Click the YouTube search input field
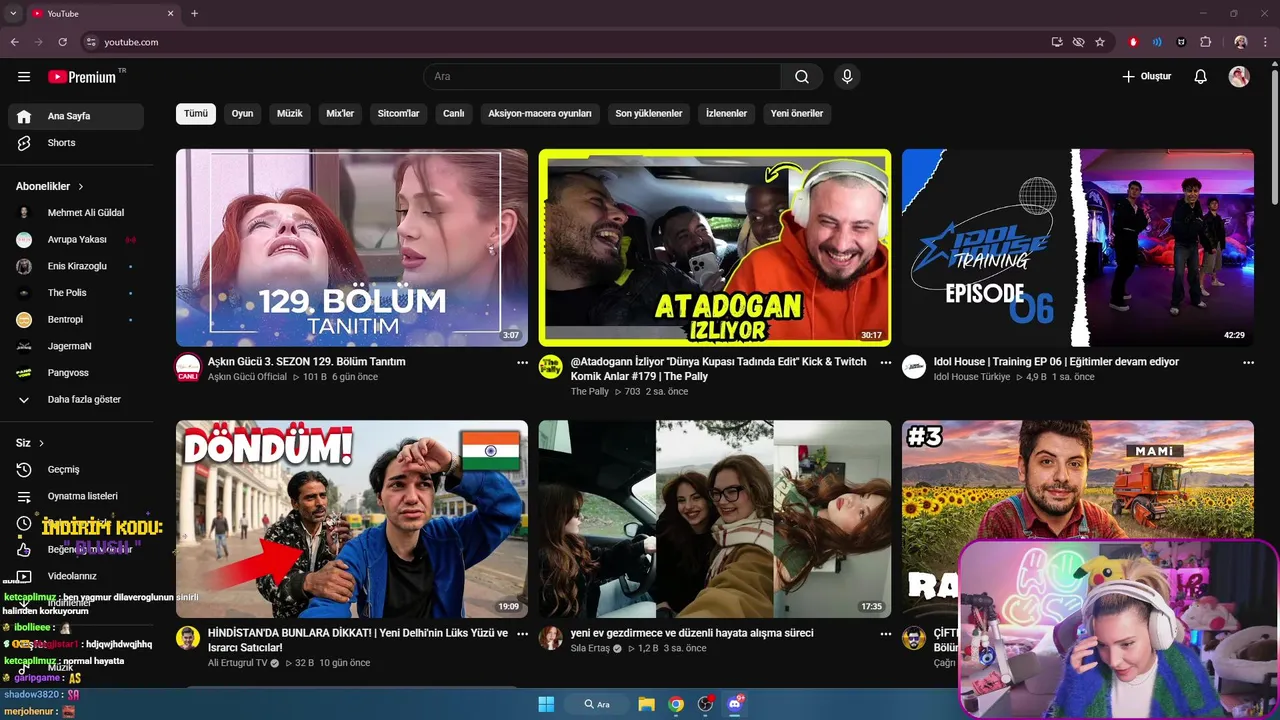 point(603,77)
